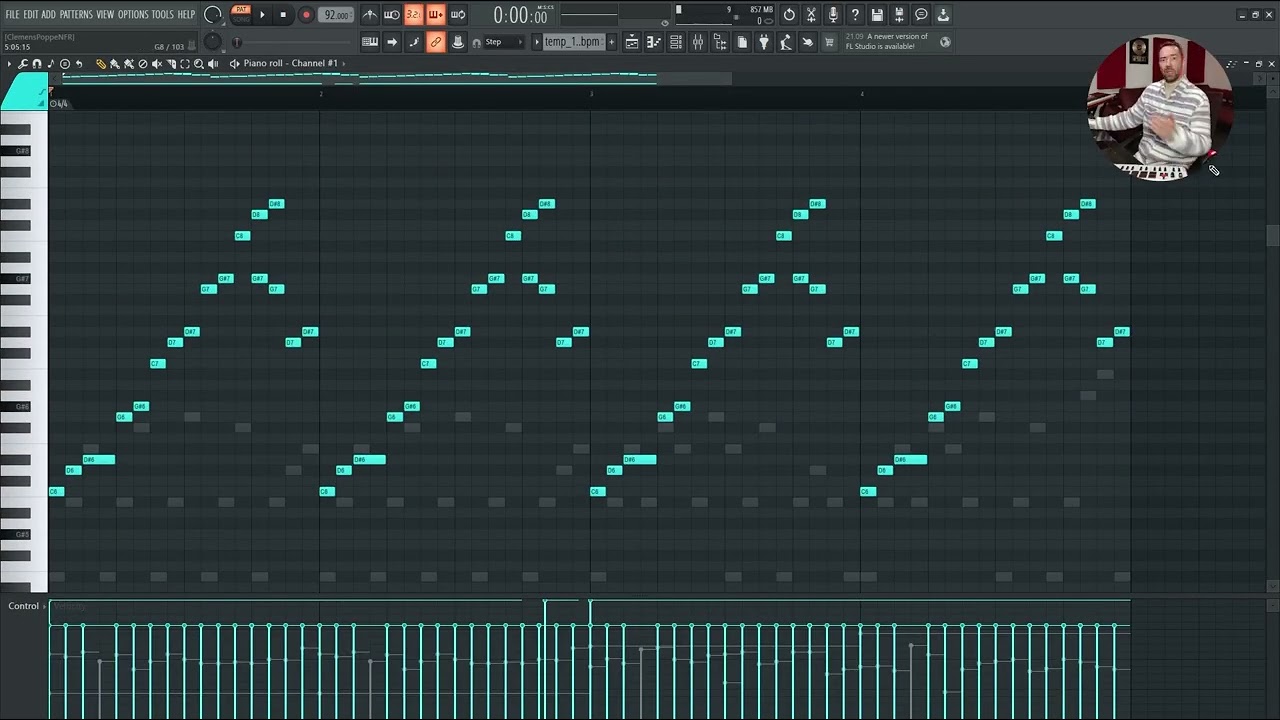This screenshot has width=1280, height=720.
Task: Switch between PAT and SONG mode
Action: [x=241, y=14]
